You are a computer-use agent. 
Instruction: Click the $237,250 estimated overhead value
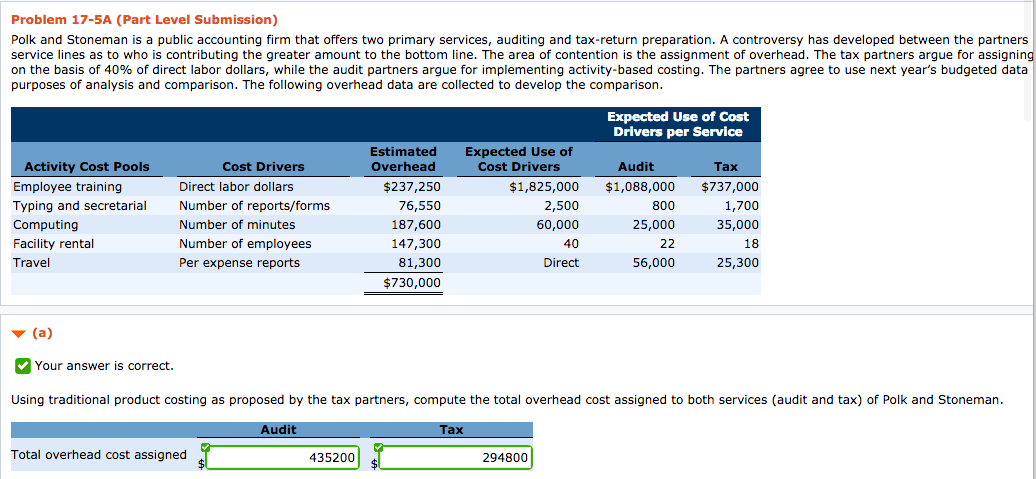click(412, 187)
